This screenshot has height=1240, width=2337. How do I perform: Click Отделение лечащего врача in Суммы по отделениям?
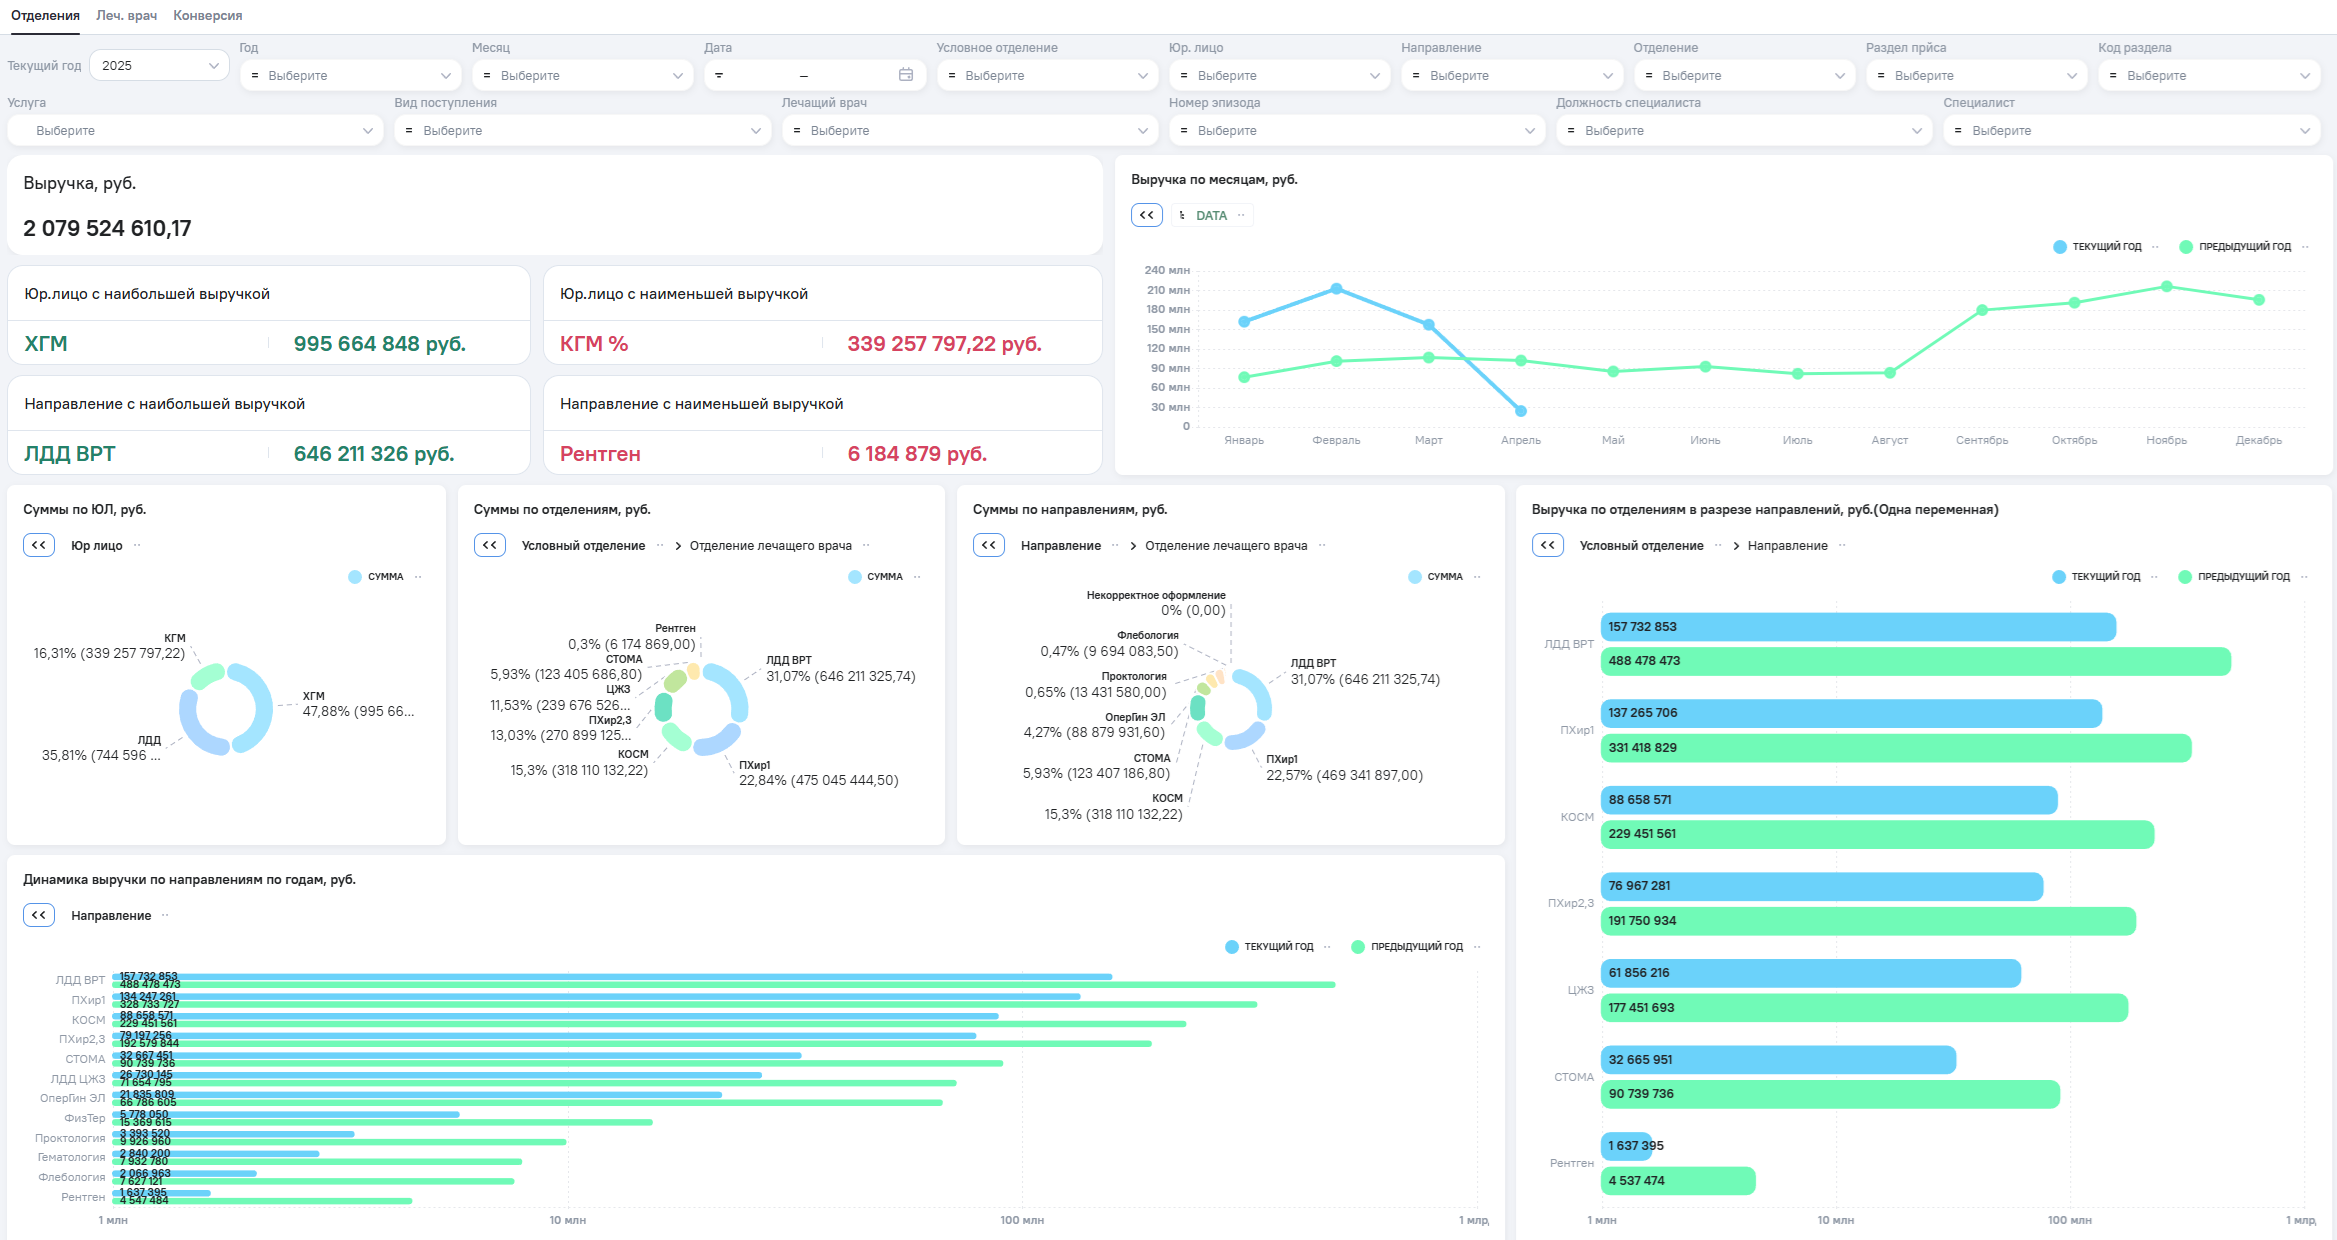(770, 545)
